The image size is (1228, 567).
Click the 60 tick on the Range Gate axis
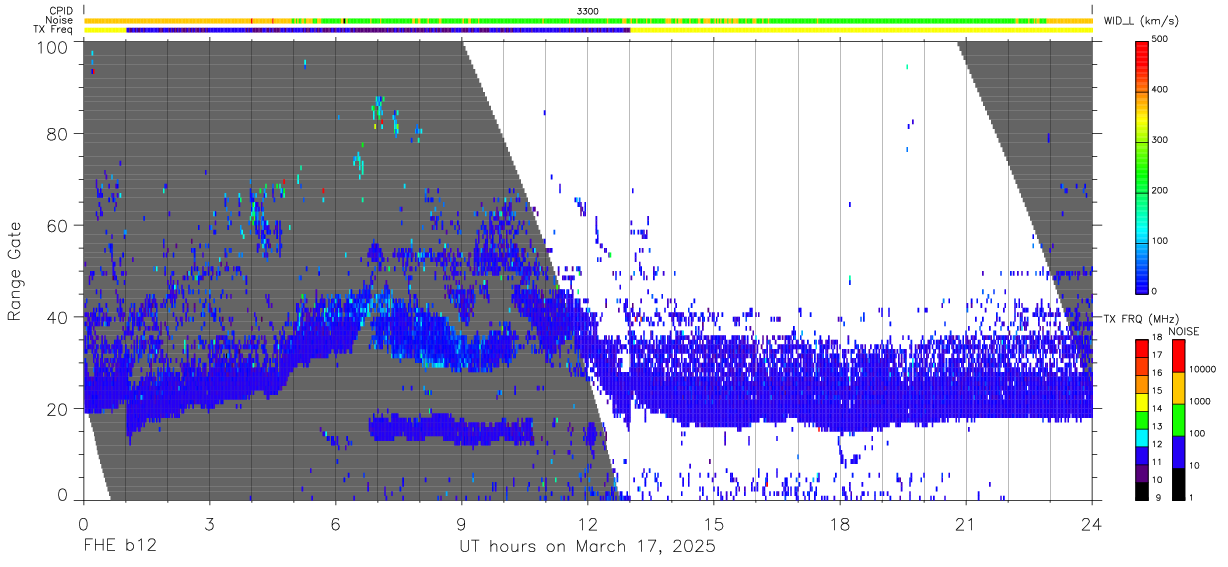tap(59, 225)
